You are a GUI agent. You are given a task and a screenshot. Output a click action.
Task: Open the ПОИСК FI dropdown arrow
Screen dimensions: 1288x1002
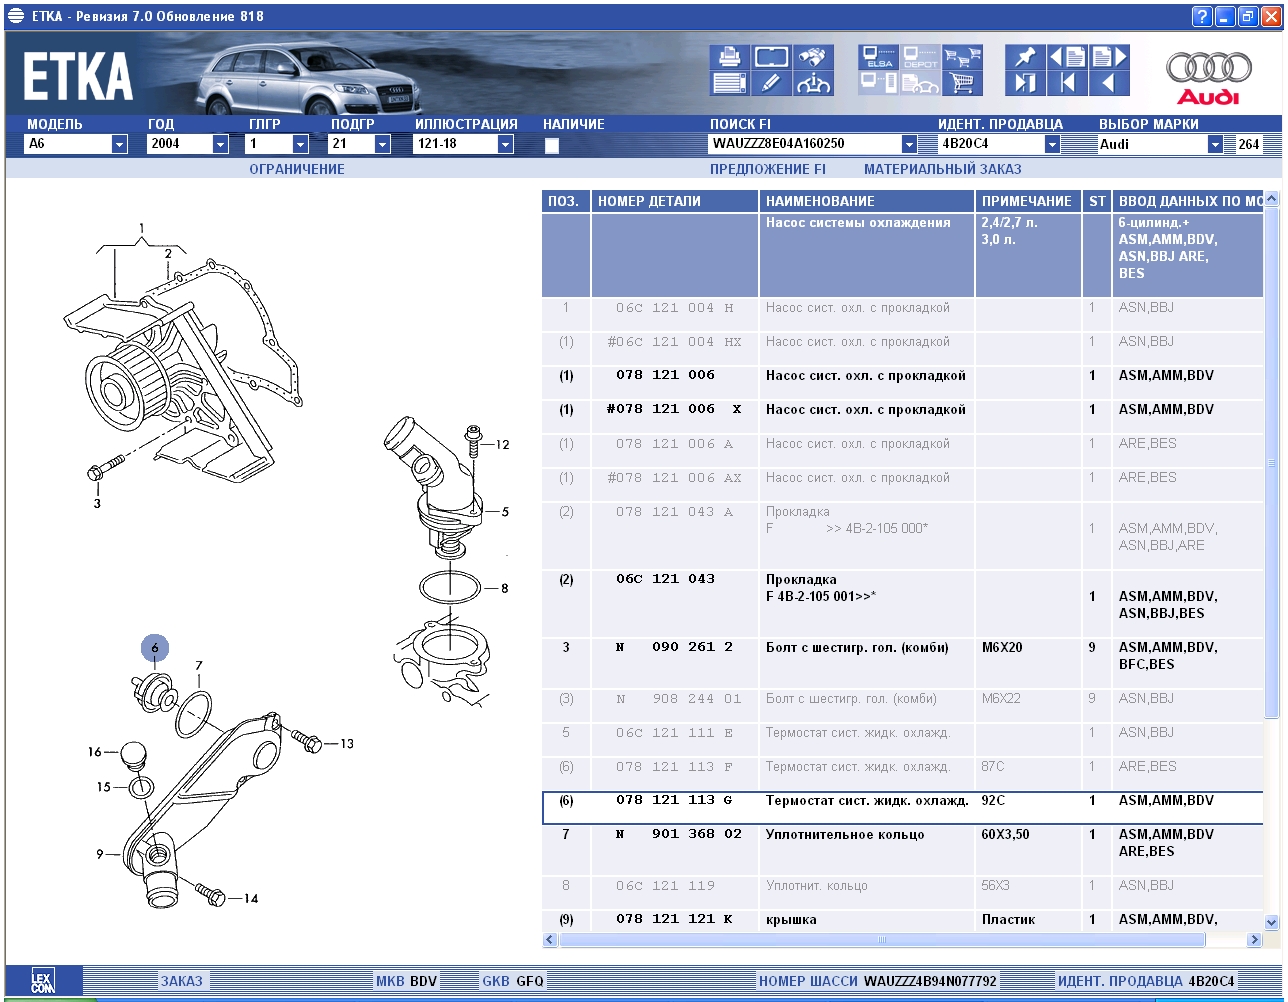909,144
